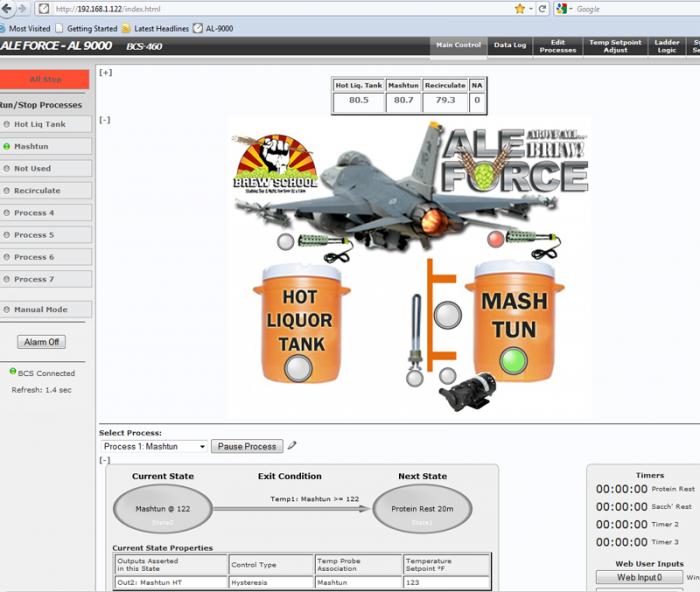Open the Ladder Logic tab
This screenshot has width=700, height=592.
667,46
